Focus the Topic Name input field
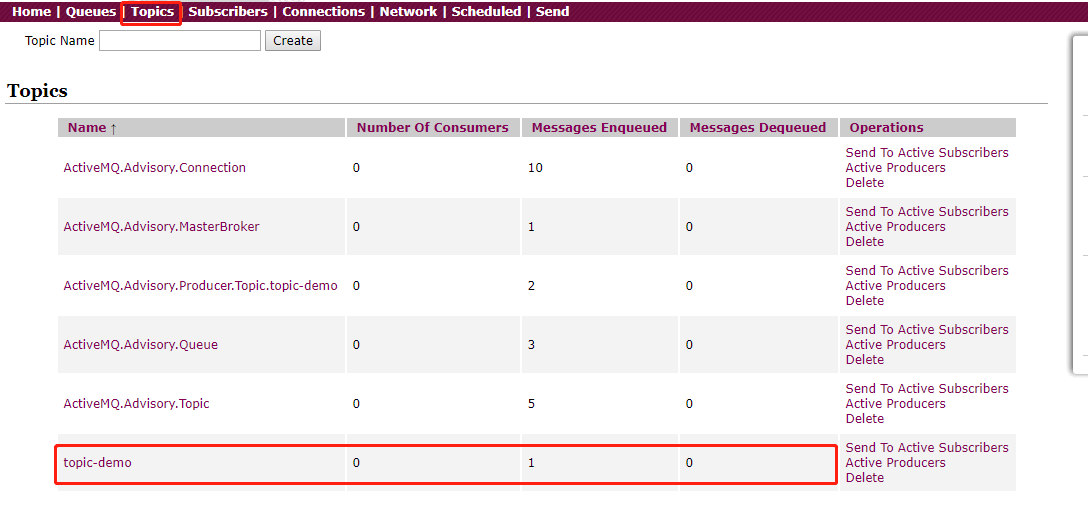The image size is (1088, 507). pyautogui.click(x=180, y=41)
